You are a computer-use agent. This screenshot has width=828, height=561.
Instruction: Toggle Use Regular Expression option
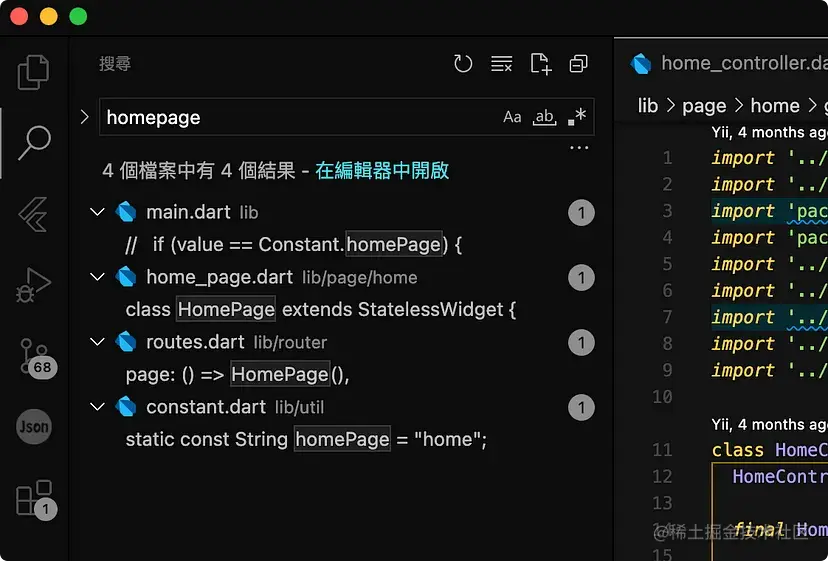576,117
